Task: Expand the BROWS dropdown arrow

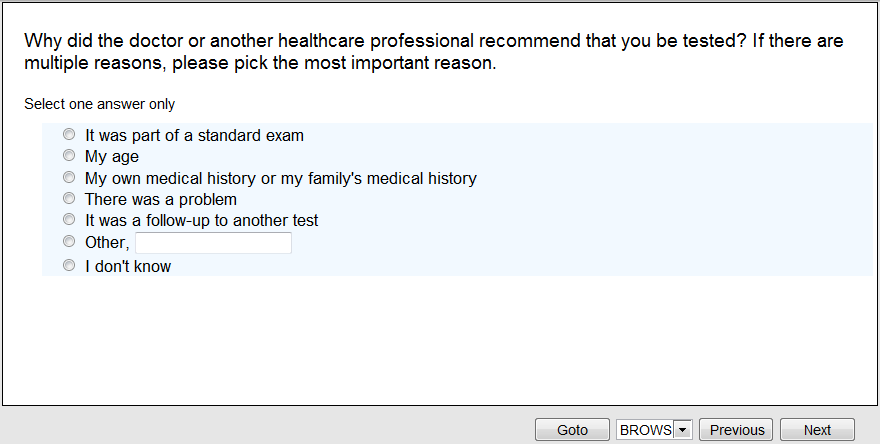Action: (x=683, y=430)
